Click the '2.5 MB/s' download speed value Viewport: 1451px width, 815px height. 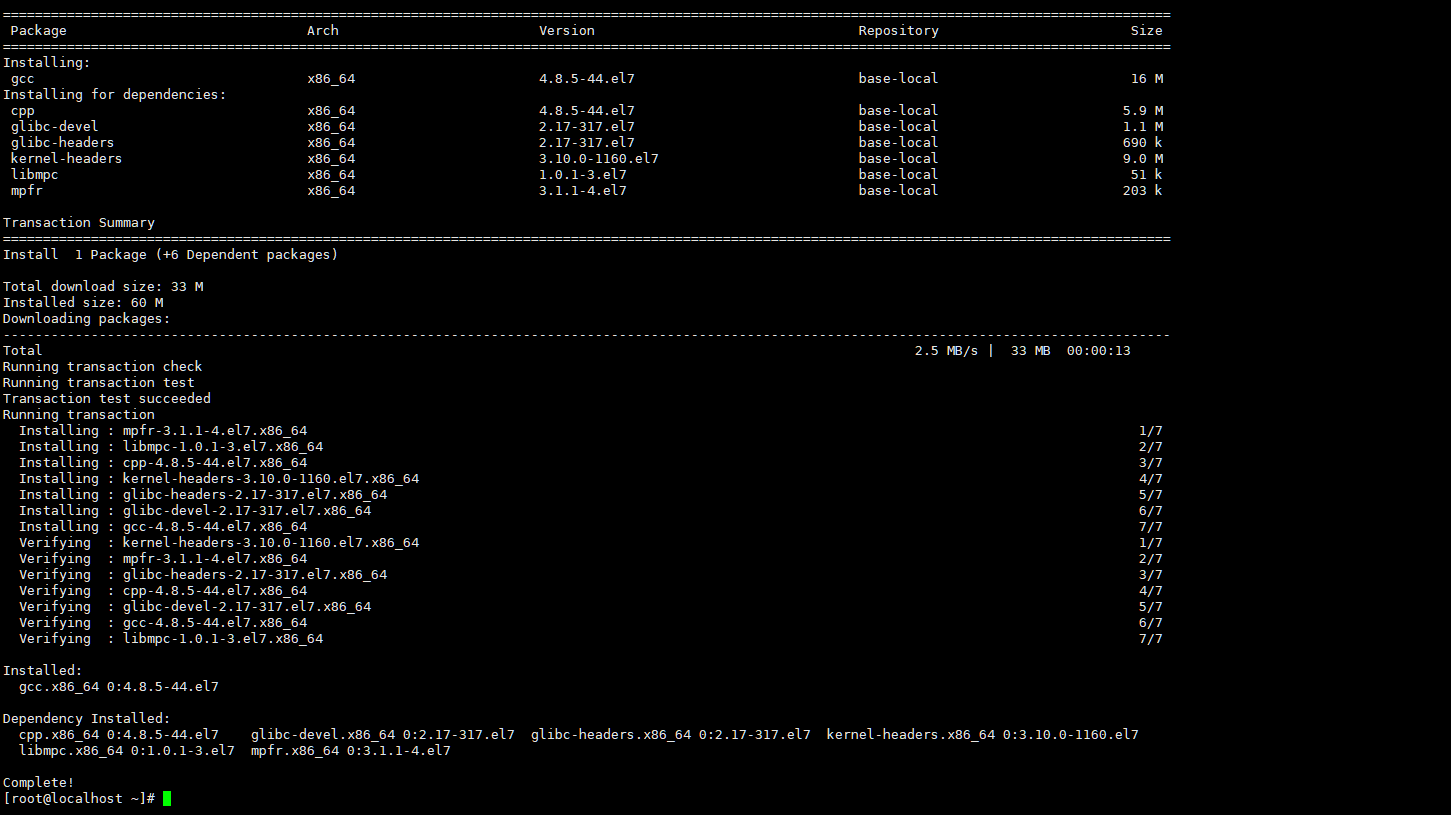tap(947, 350)
